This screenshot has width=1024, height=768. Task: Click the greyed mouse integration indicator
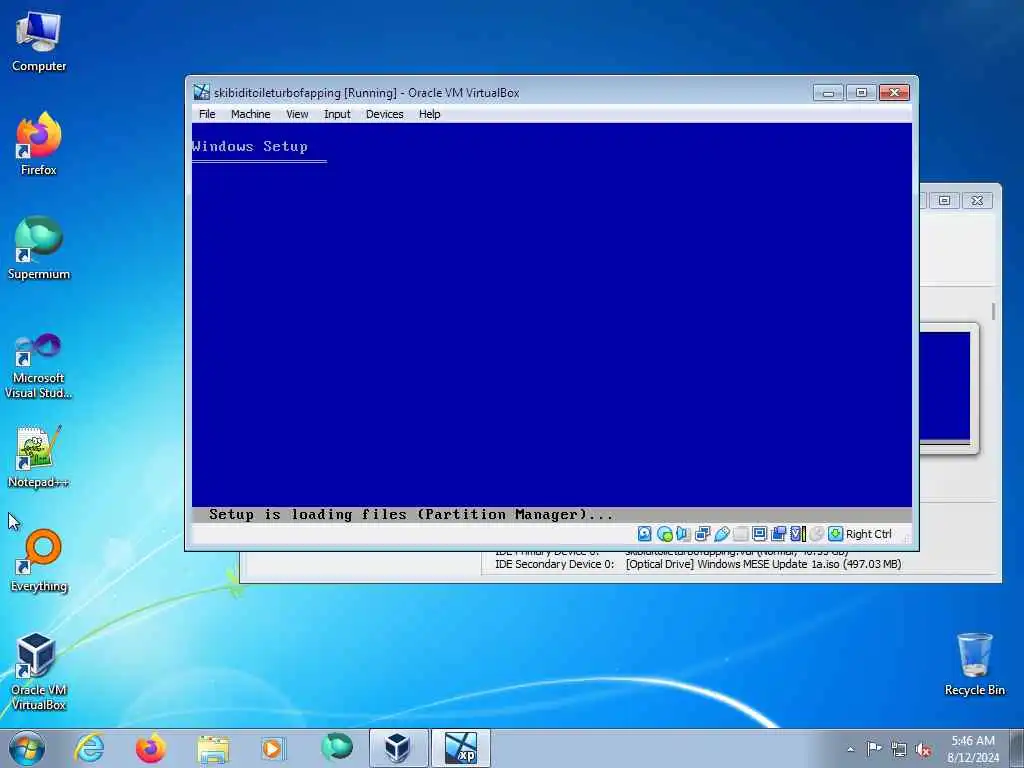coord(816,534)
